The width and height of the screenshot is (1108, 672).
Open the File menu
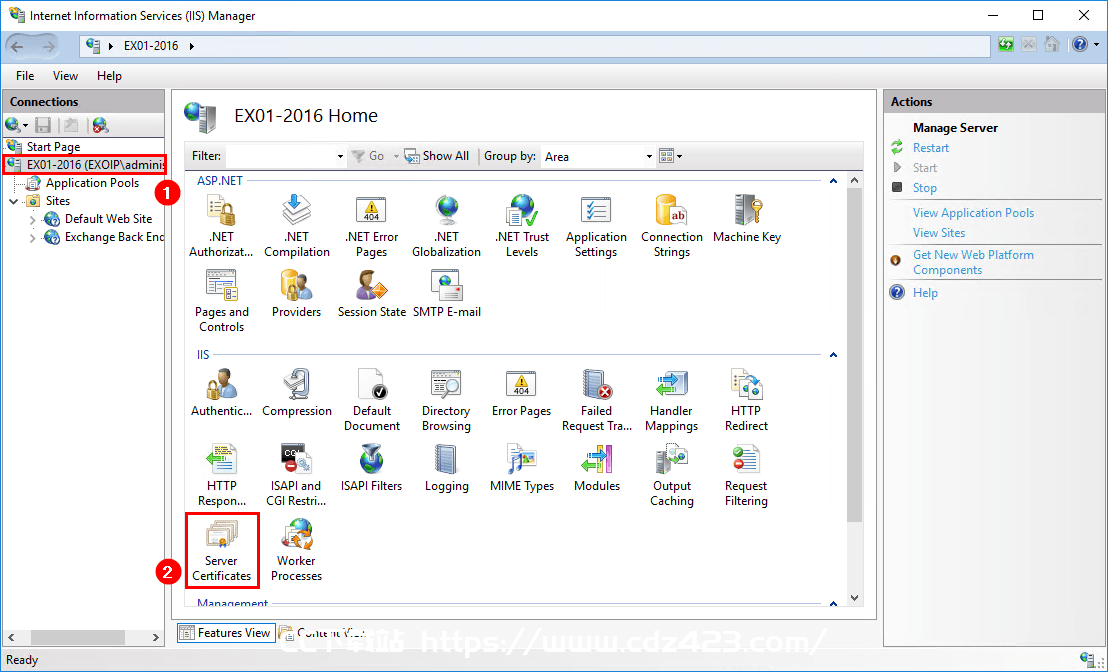click(25, 76)
